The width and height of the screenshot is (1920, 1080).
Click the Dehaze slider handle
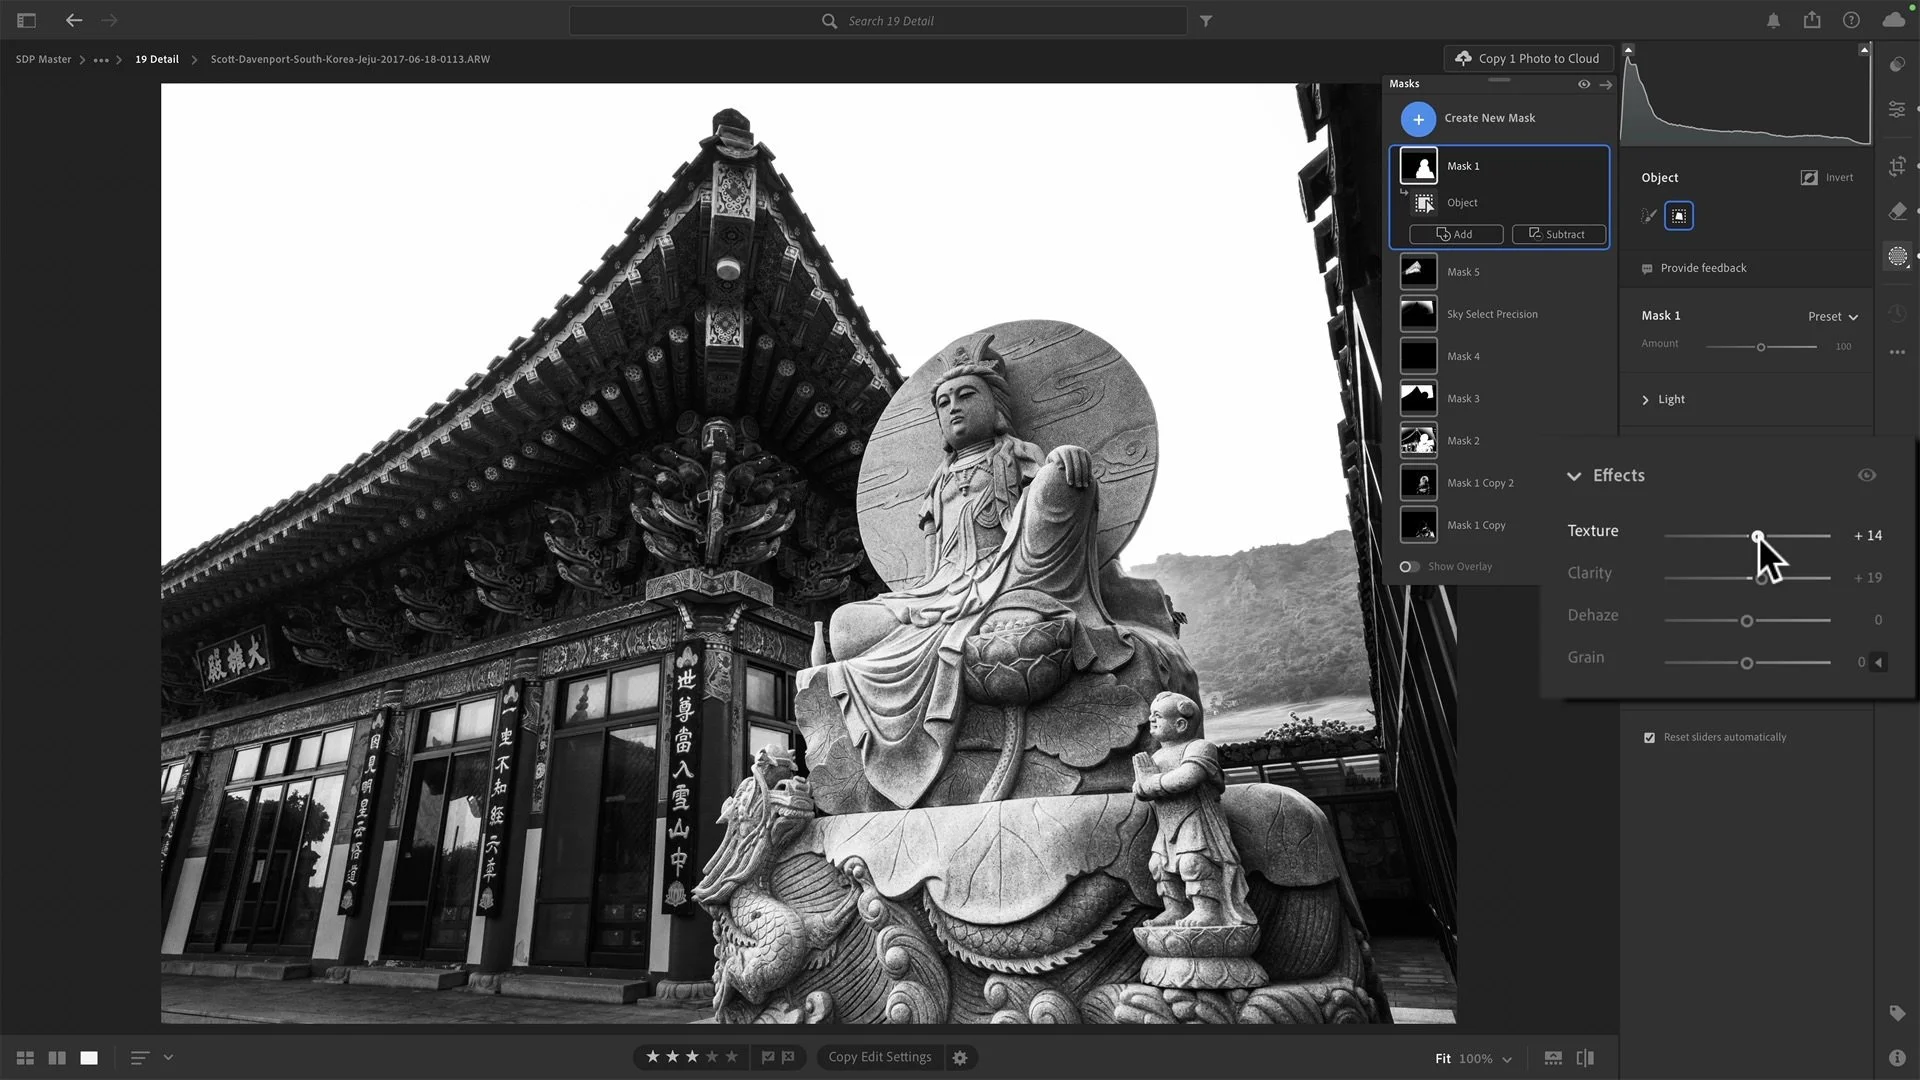1746,621
